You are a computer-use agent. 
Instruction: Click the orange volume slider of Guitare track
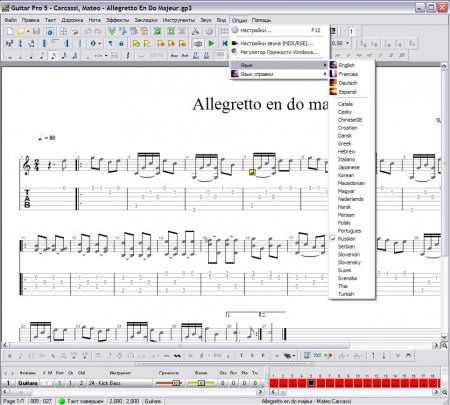click(x=169, y=383)
